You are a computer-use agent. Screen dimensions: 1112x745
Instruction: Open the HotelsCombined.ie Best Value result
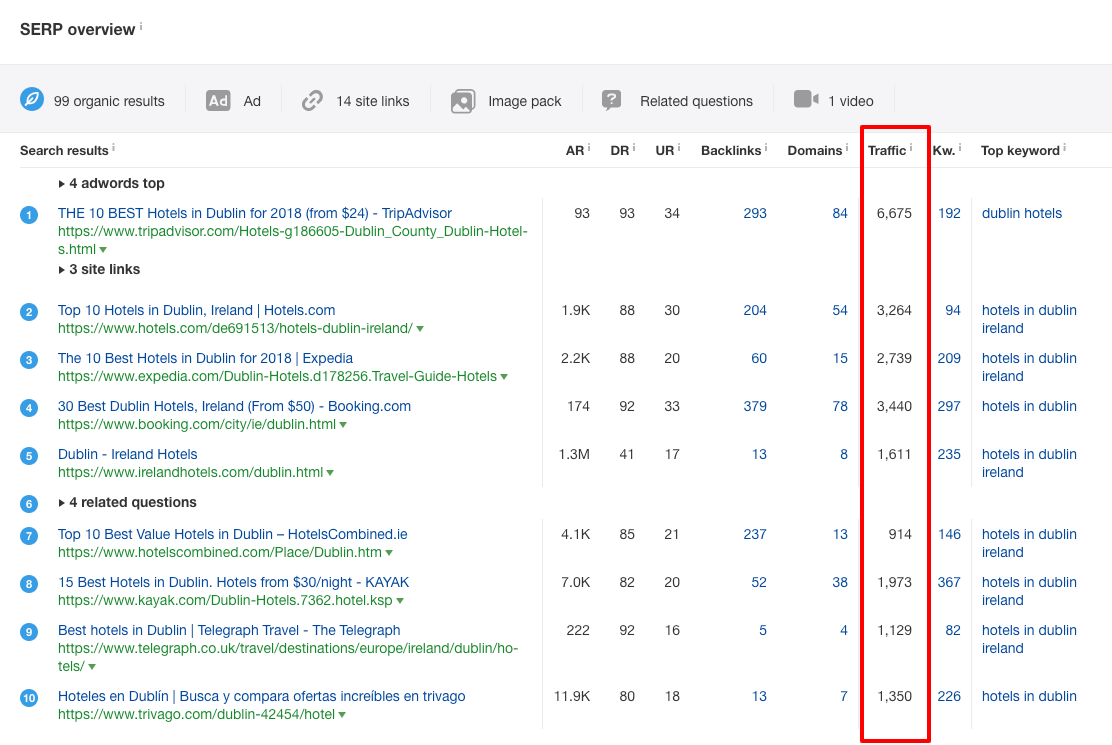233,534
